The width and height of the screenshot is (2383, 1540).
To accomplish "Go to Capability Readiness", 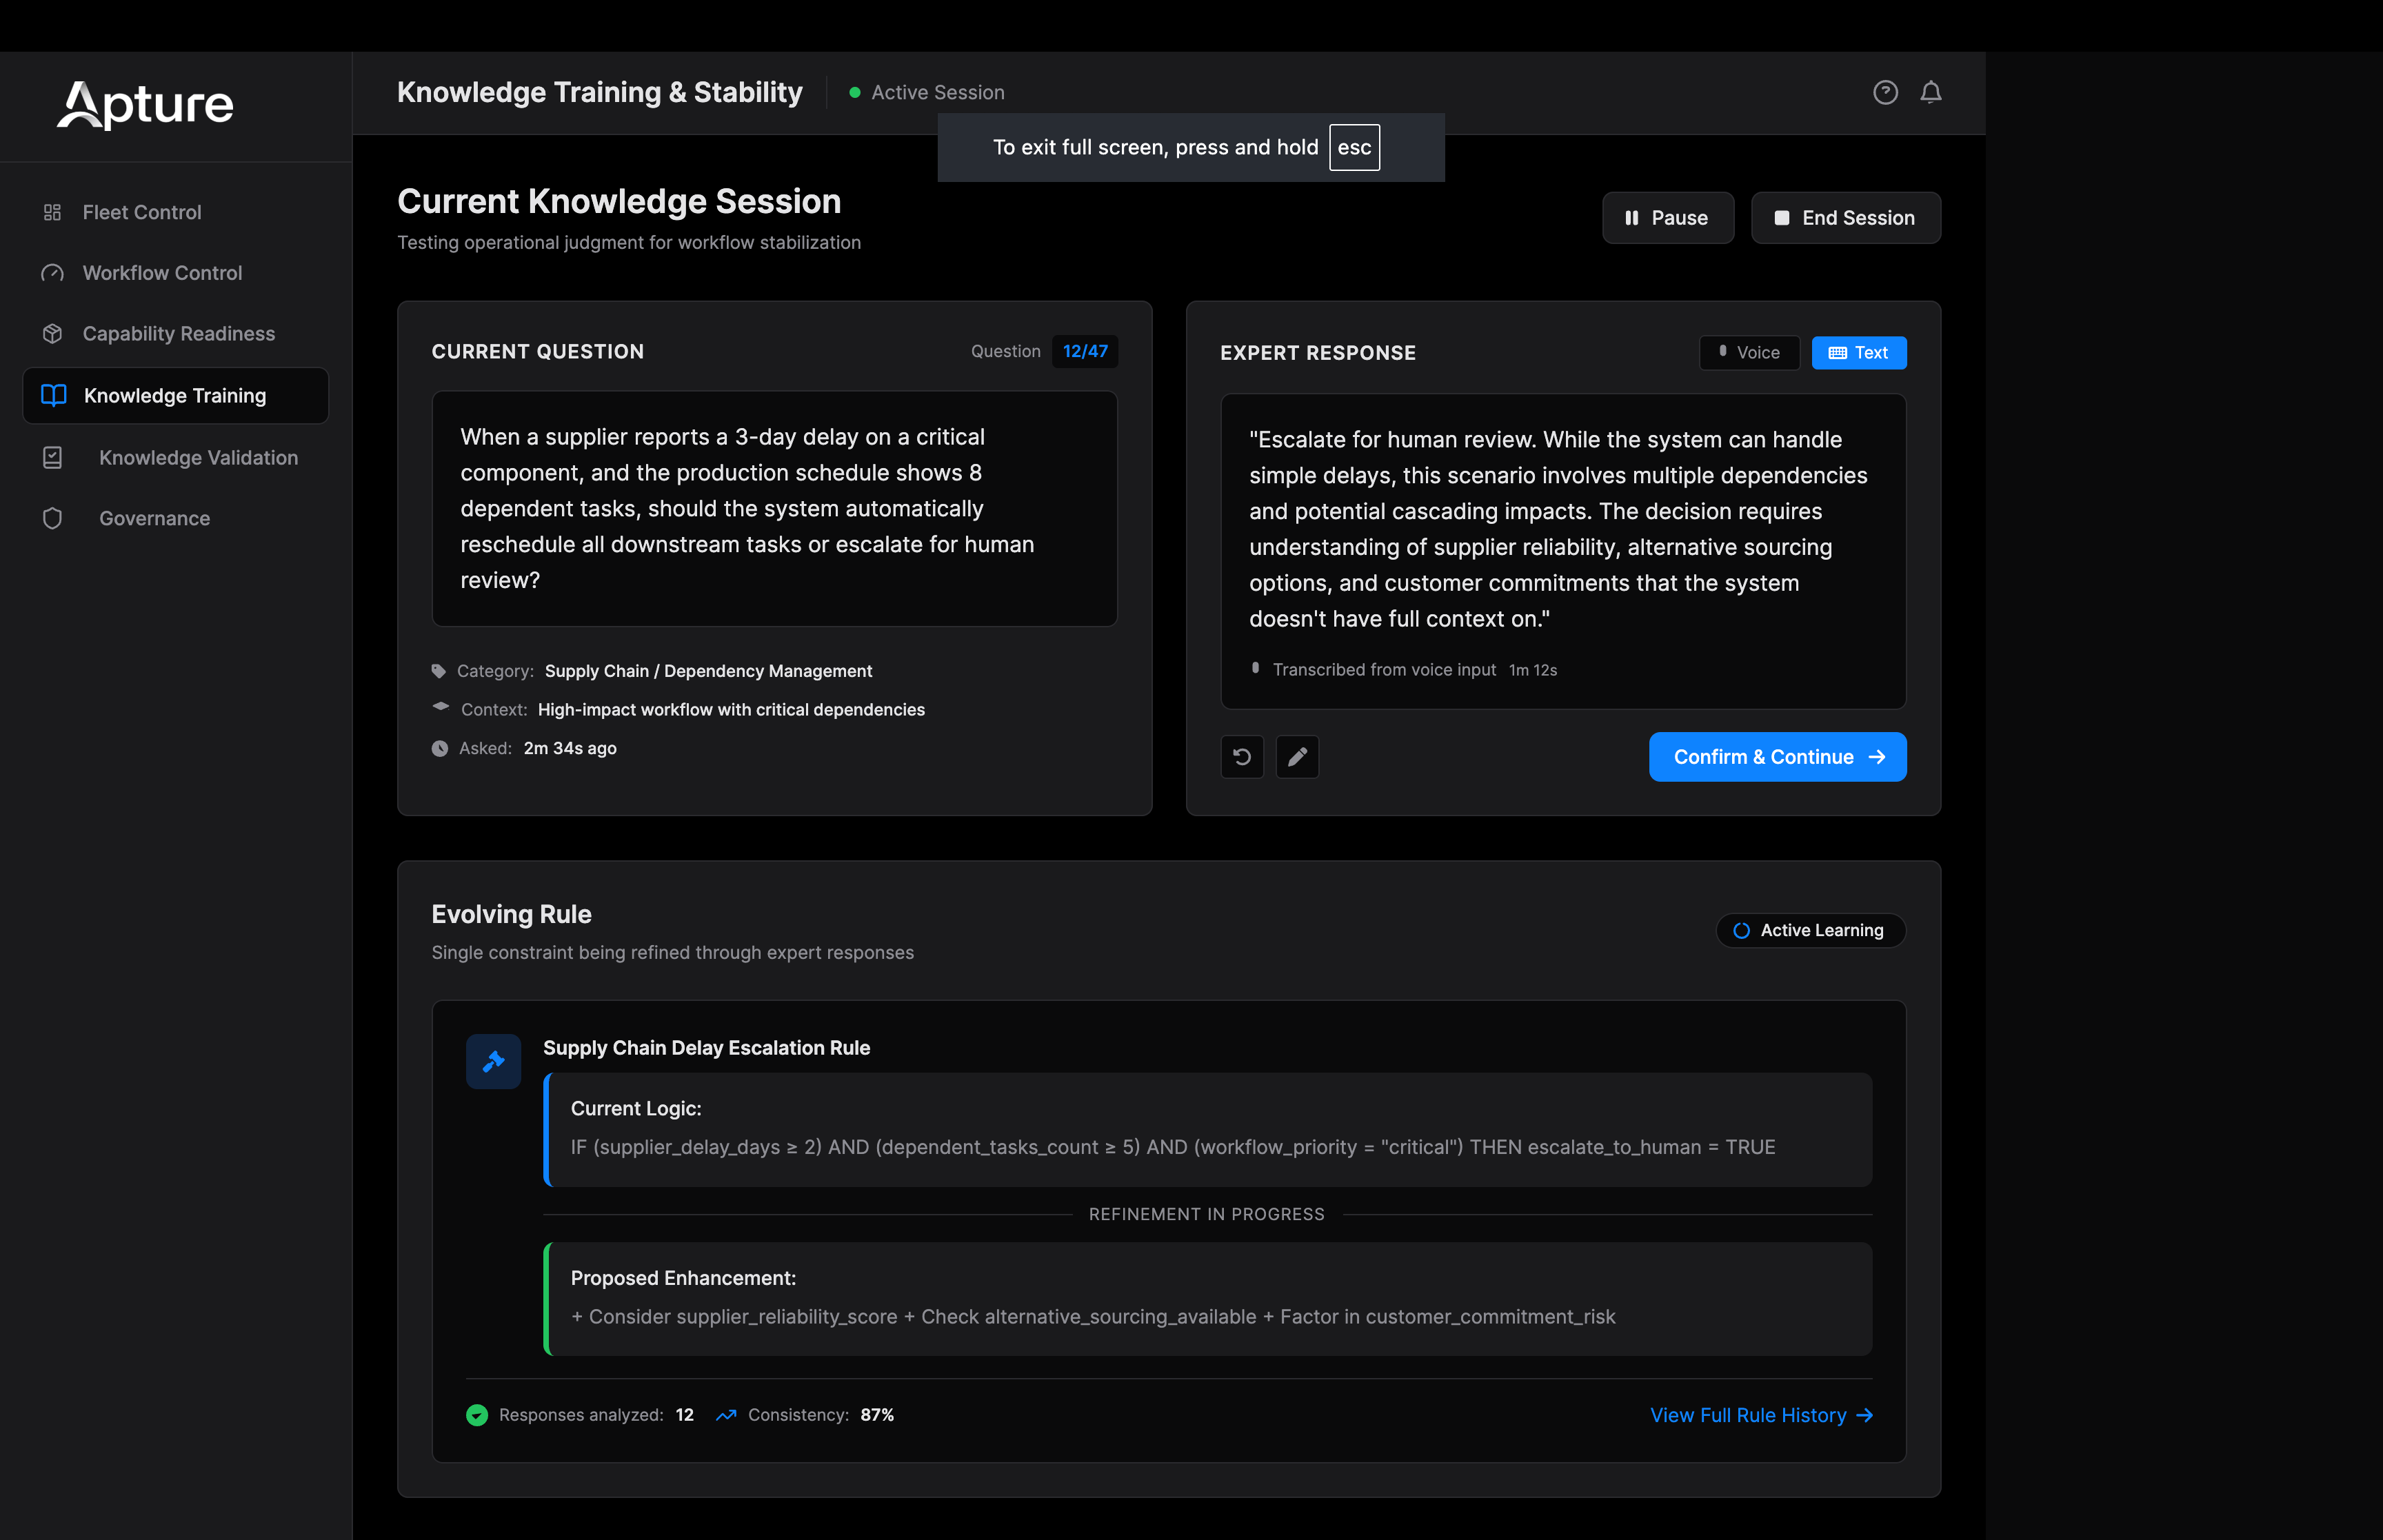I will (x=176, y=333).
